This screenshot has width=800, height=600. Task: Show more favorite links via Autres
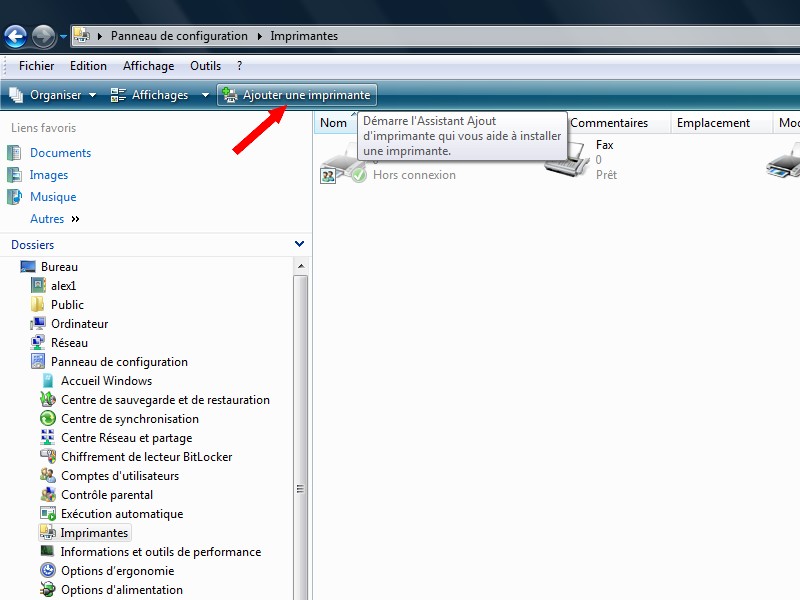pos(54,219)
